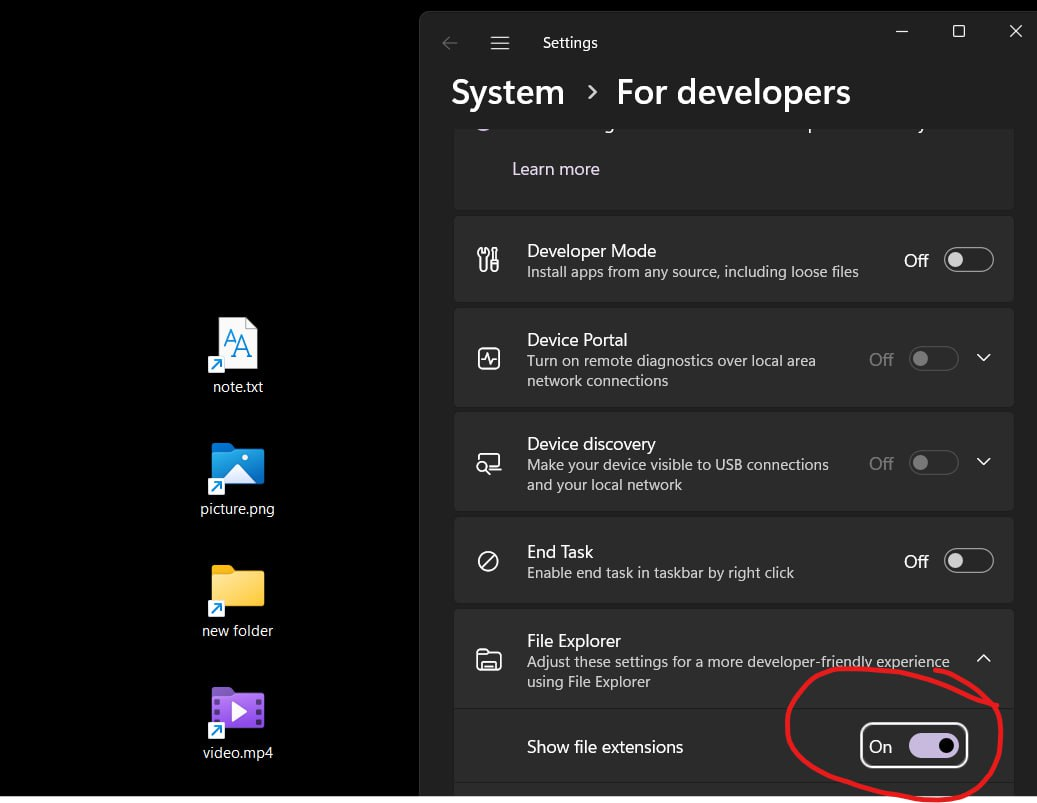Click the Device discovery icon

tap(489, 463)
